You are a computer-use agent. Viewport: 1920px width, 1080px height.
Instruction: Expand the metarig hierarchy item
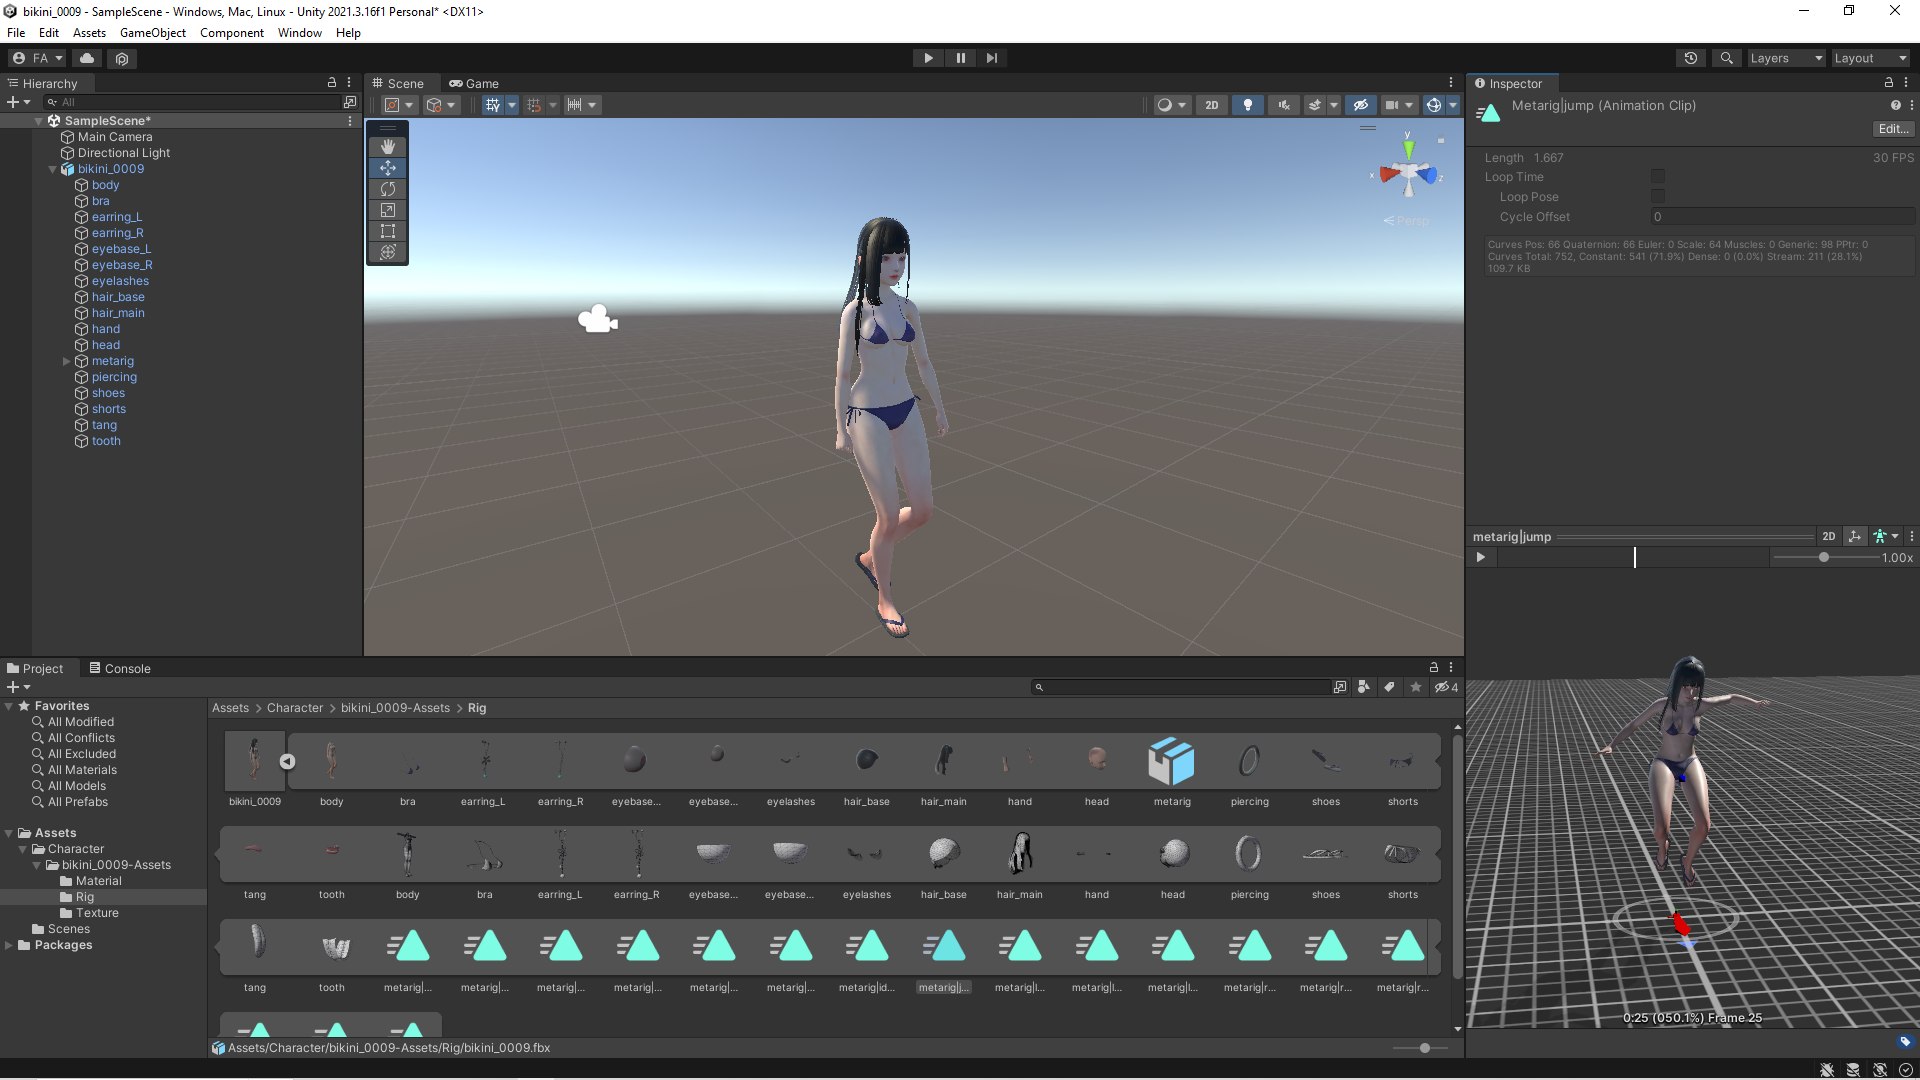click(67, 361)
